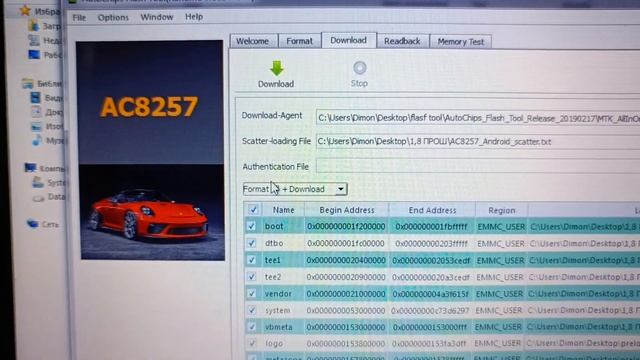Click the System drive icon in Explorer sidebar
Screen dimensions: 640x360
point(38,182)
